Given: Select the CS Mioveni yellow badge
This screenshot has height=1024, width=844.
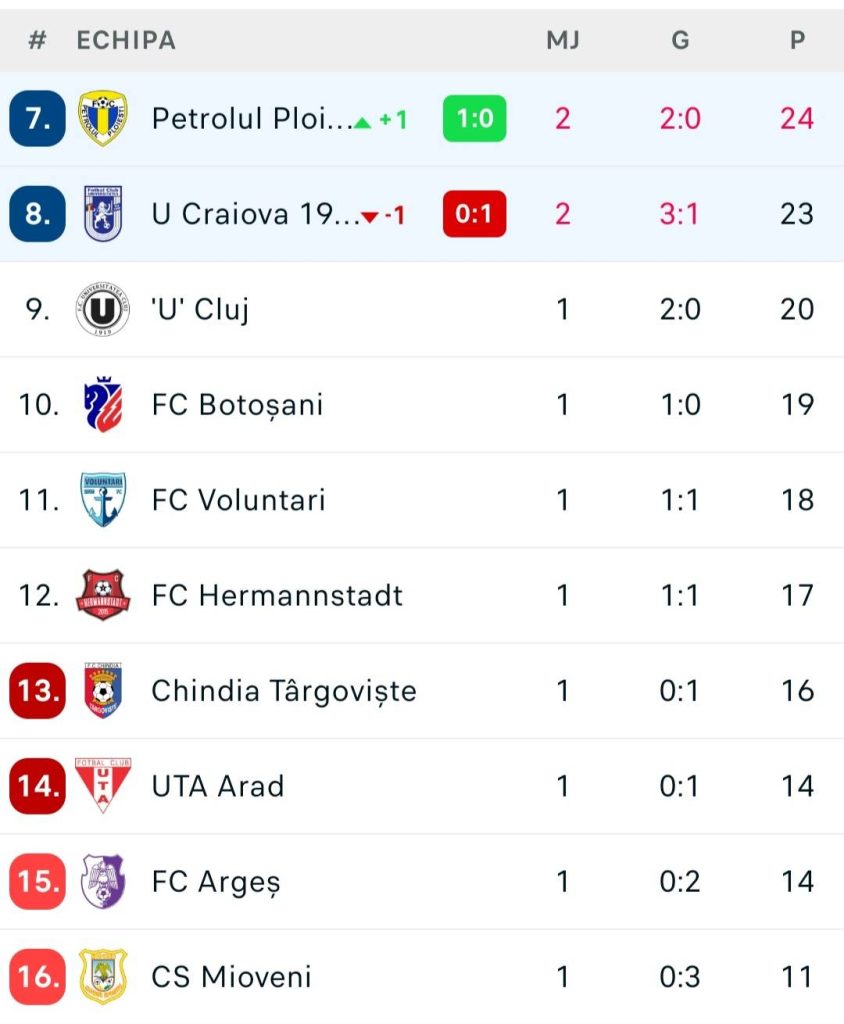Looking at the screenshot, I should 103,977.
